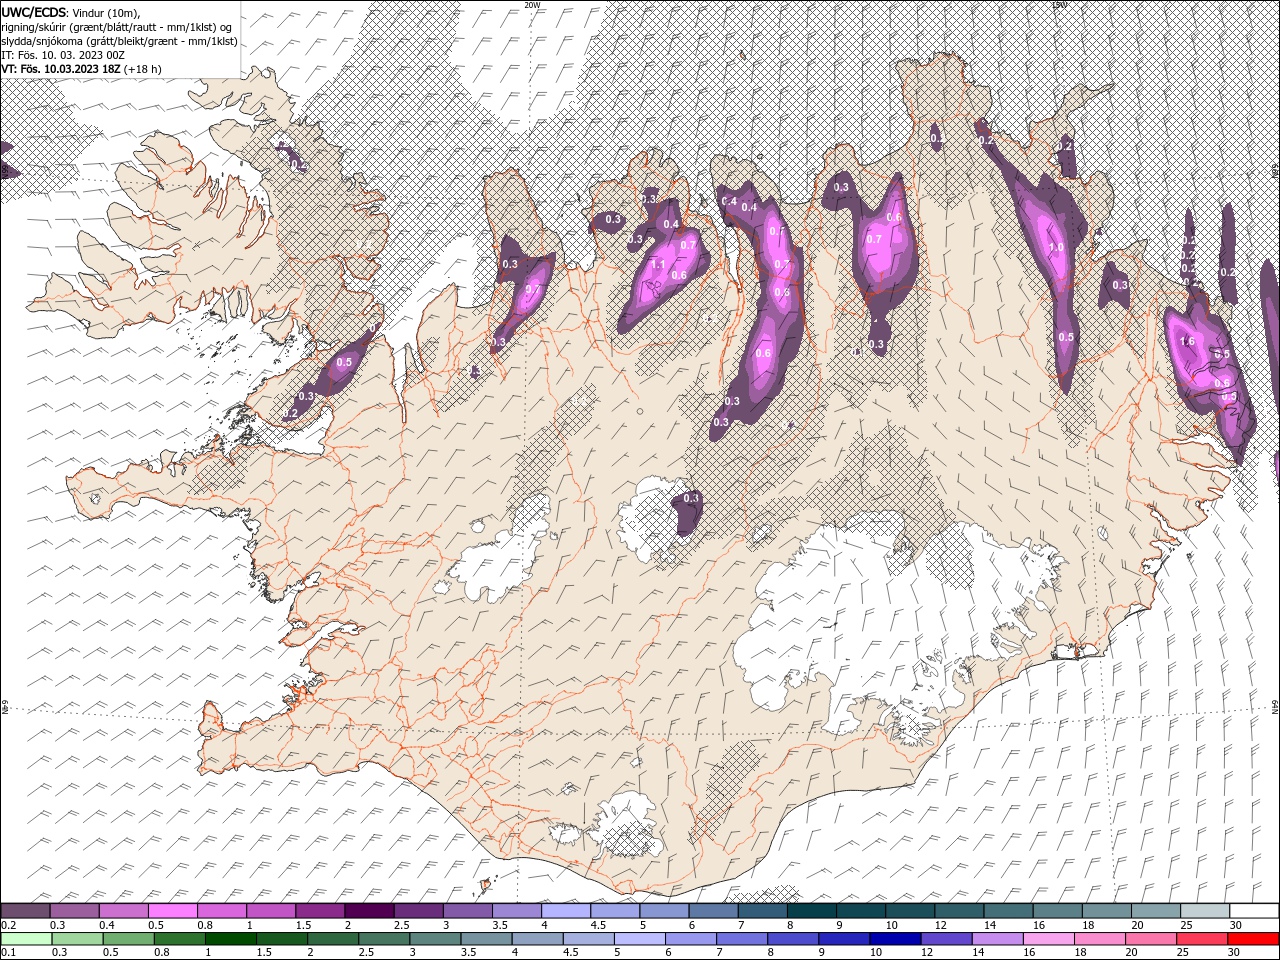Pick the palest green 0.1 swatch in the lower rain legend

coord(26,939)
